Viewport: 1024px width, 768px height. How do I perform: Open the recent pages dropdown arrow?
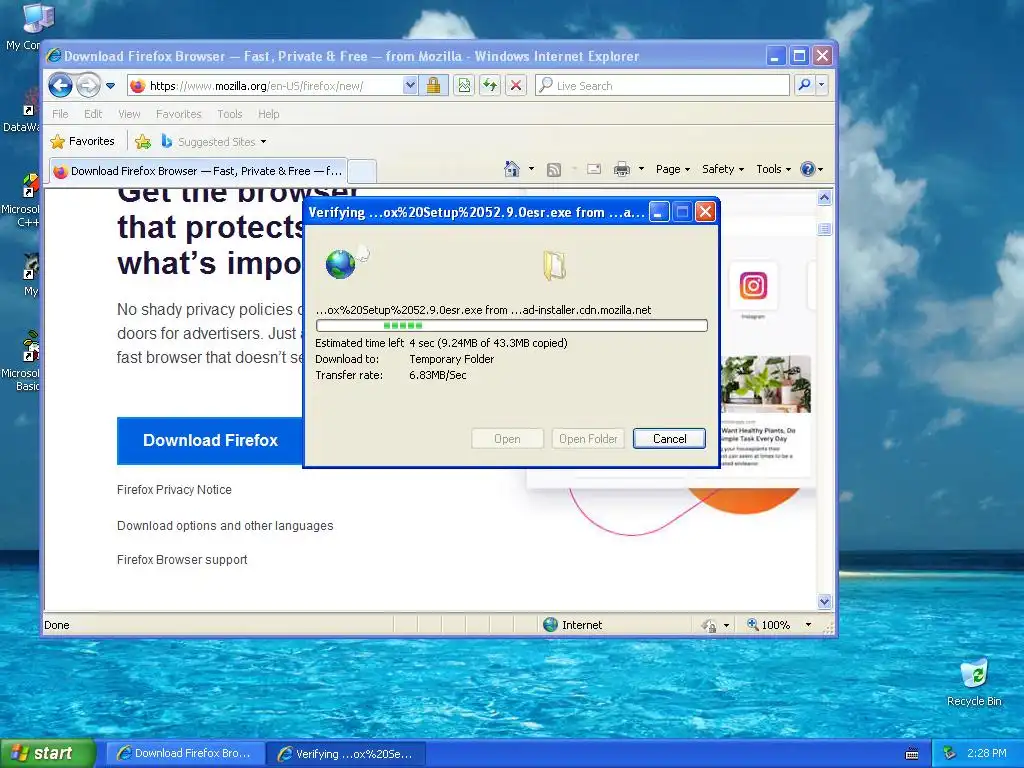click(110, 86)
